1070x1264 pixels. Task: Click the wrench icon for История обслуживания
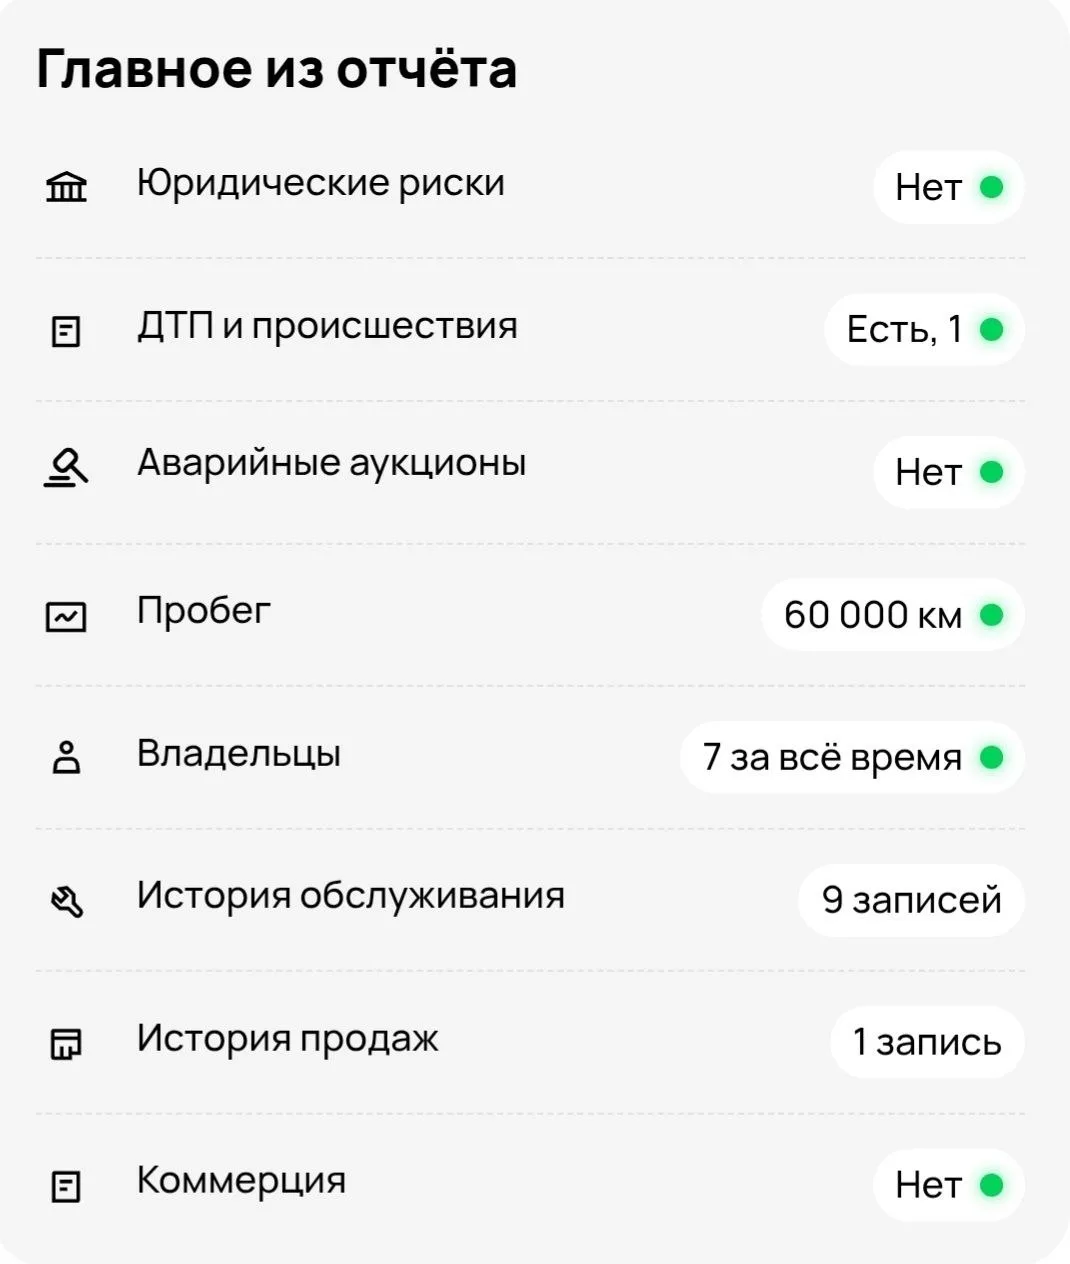click(x=66, y=901)
